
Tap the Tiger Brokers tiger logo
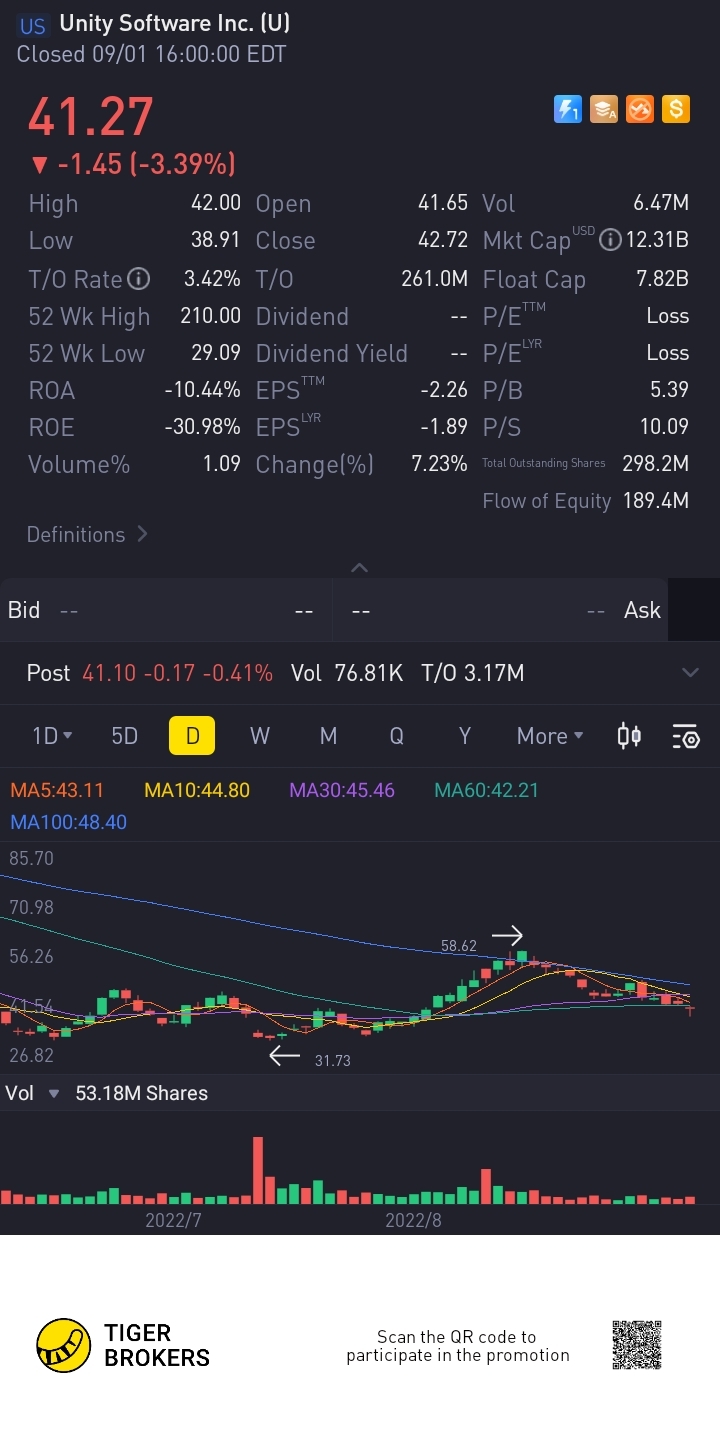(x=63, y=1345)
